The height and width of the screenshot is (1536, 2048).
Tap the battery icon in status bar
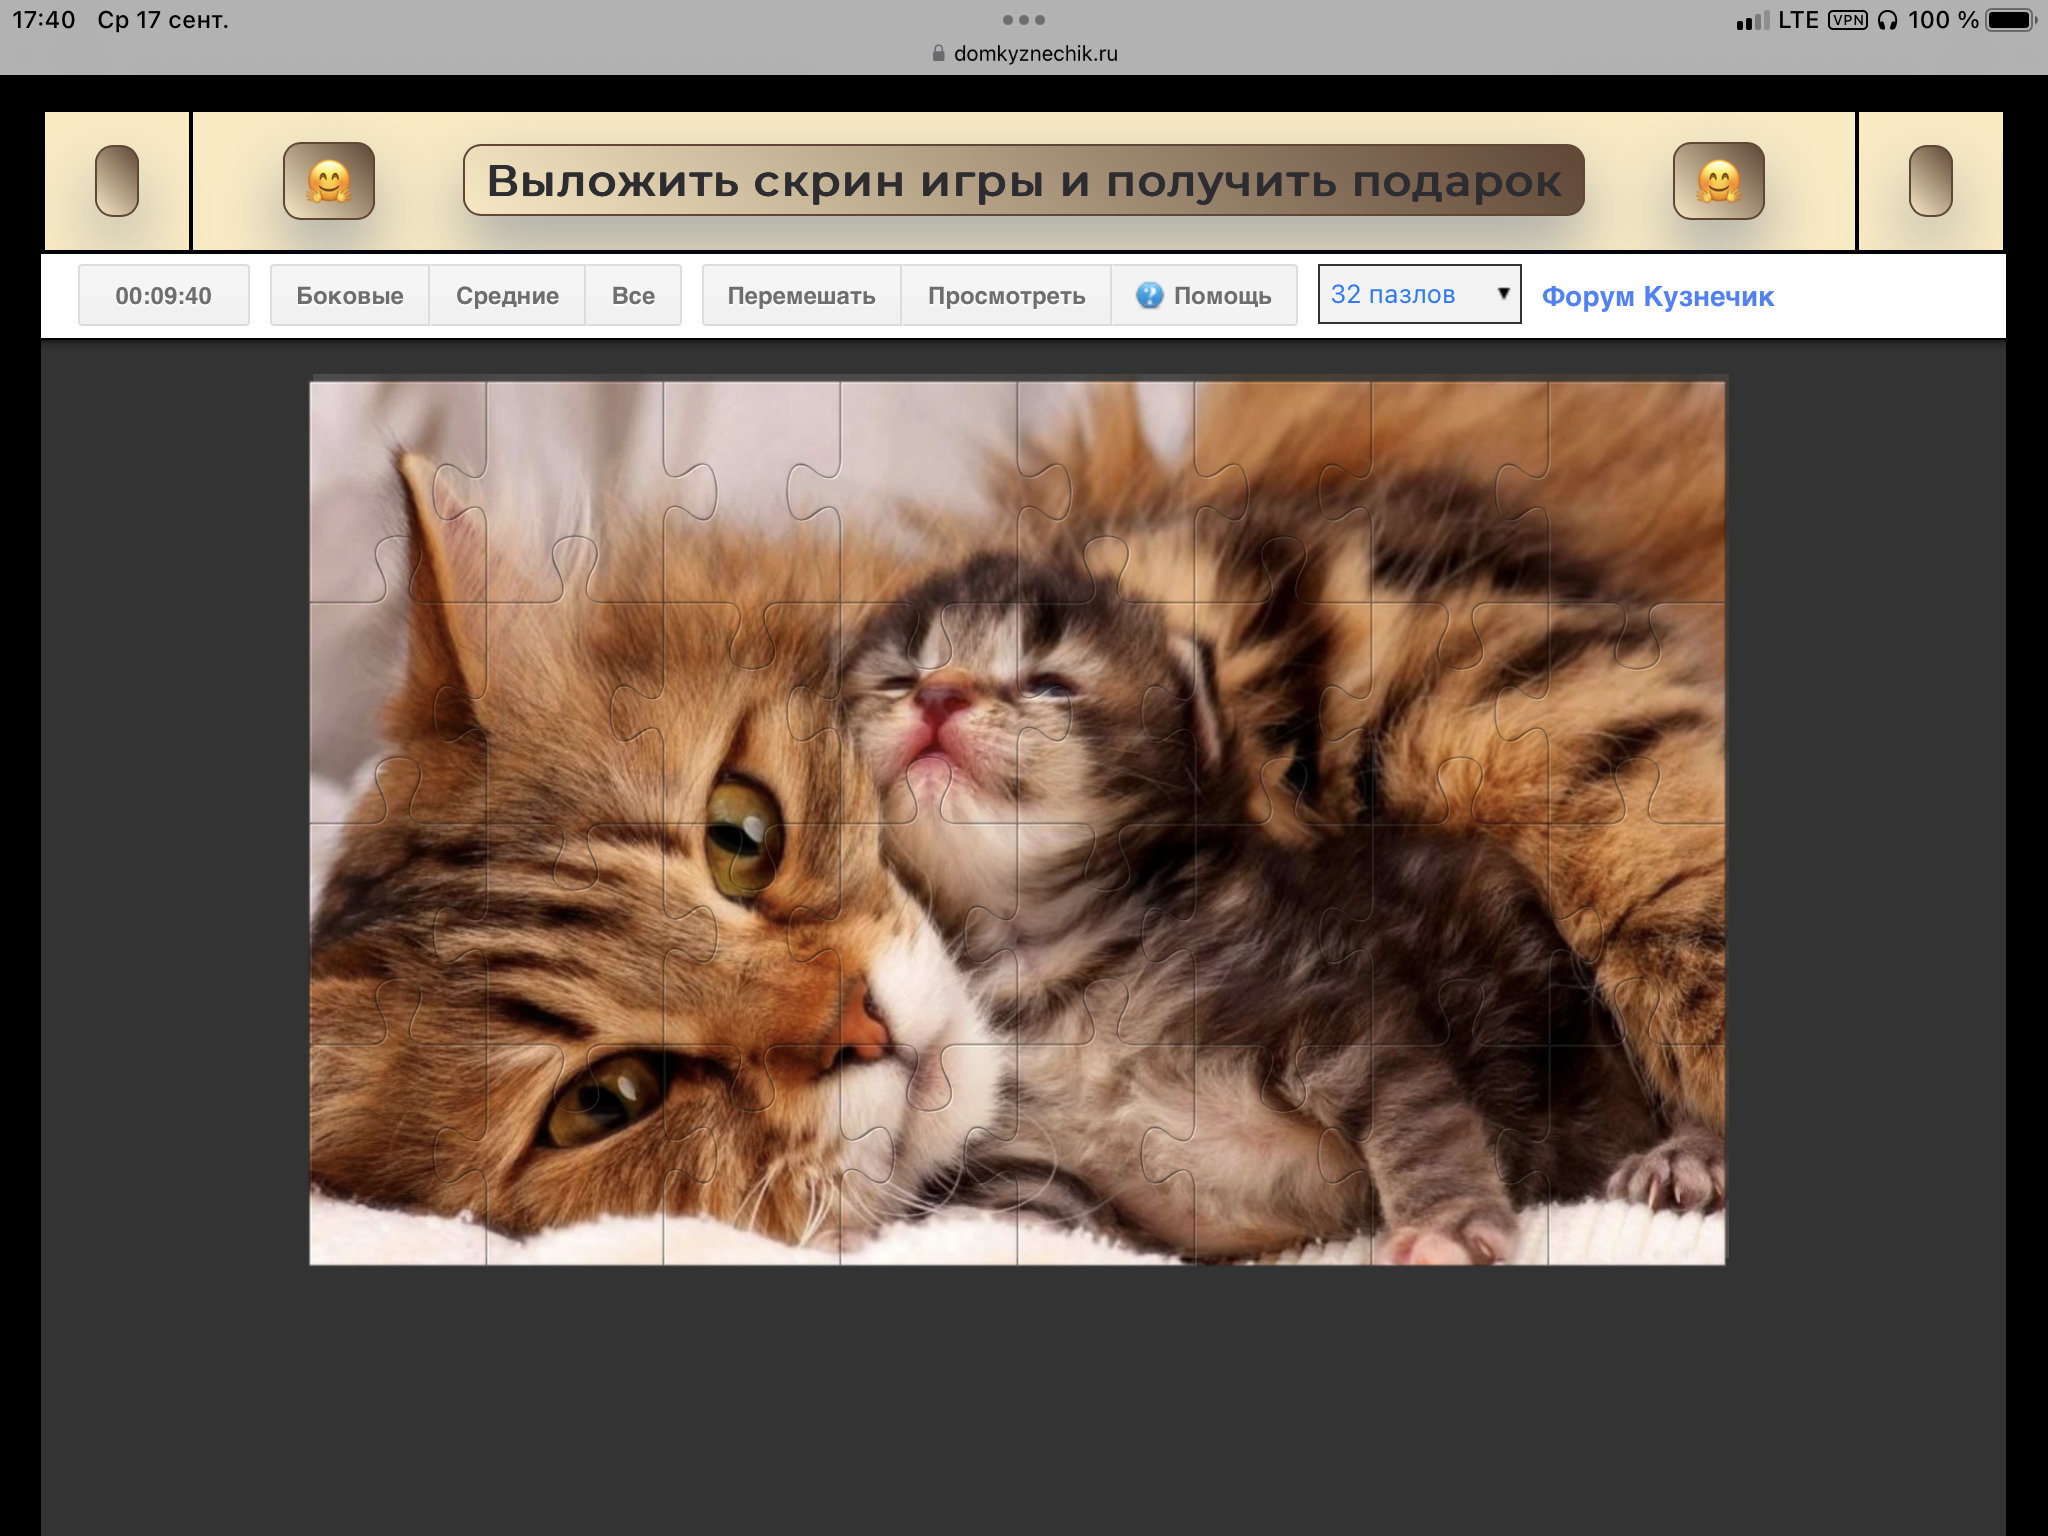[x=2012, y=20]
